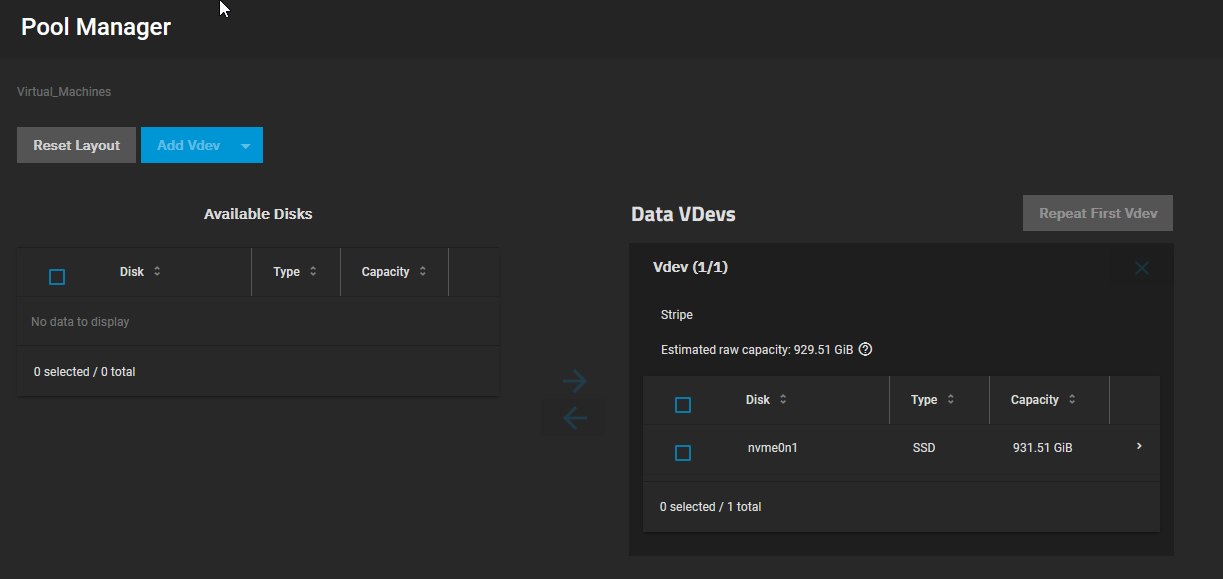Move disks back with the left arrow icon
Image resolution: width=1223 pixels, height=579 pixels.
pos(574,418)
